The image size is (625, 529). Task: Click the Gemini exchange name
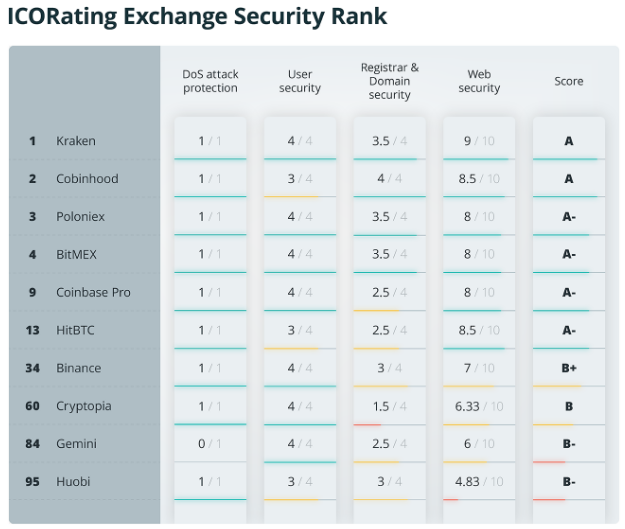[x=76, y=444]
